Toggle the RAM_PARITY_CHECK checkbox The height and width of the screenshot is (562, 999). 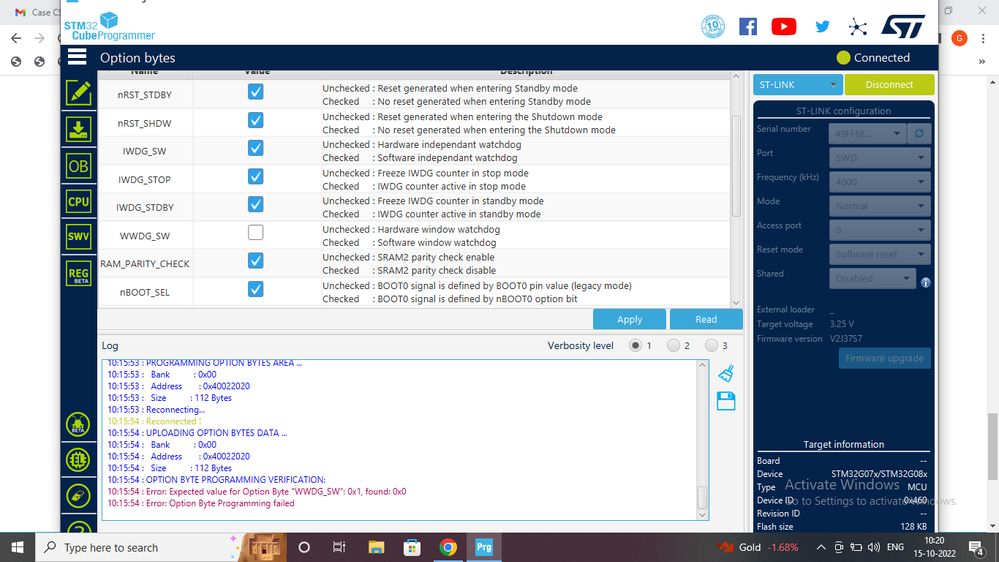click(x=255, y=261)
